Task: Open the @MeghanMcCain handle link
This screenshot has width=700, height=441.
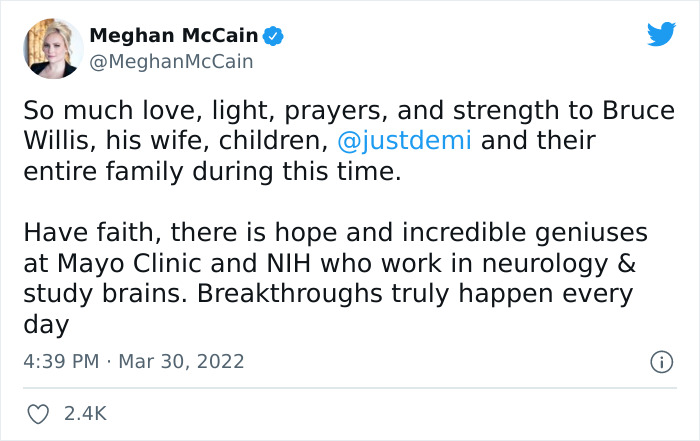Action: [171, 62]
